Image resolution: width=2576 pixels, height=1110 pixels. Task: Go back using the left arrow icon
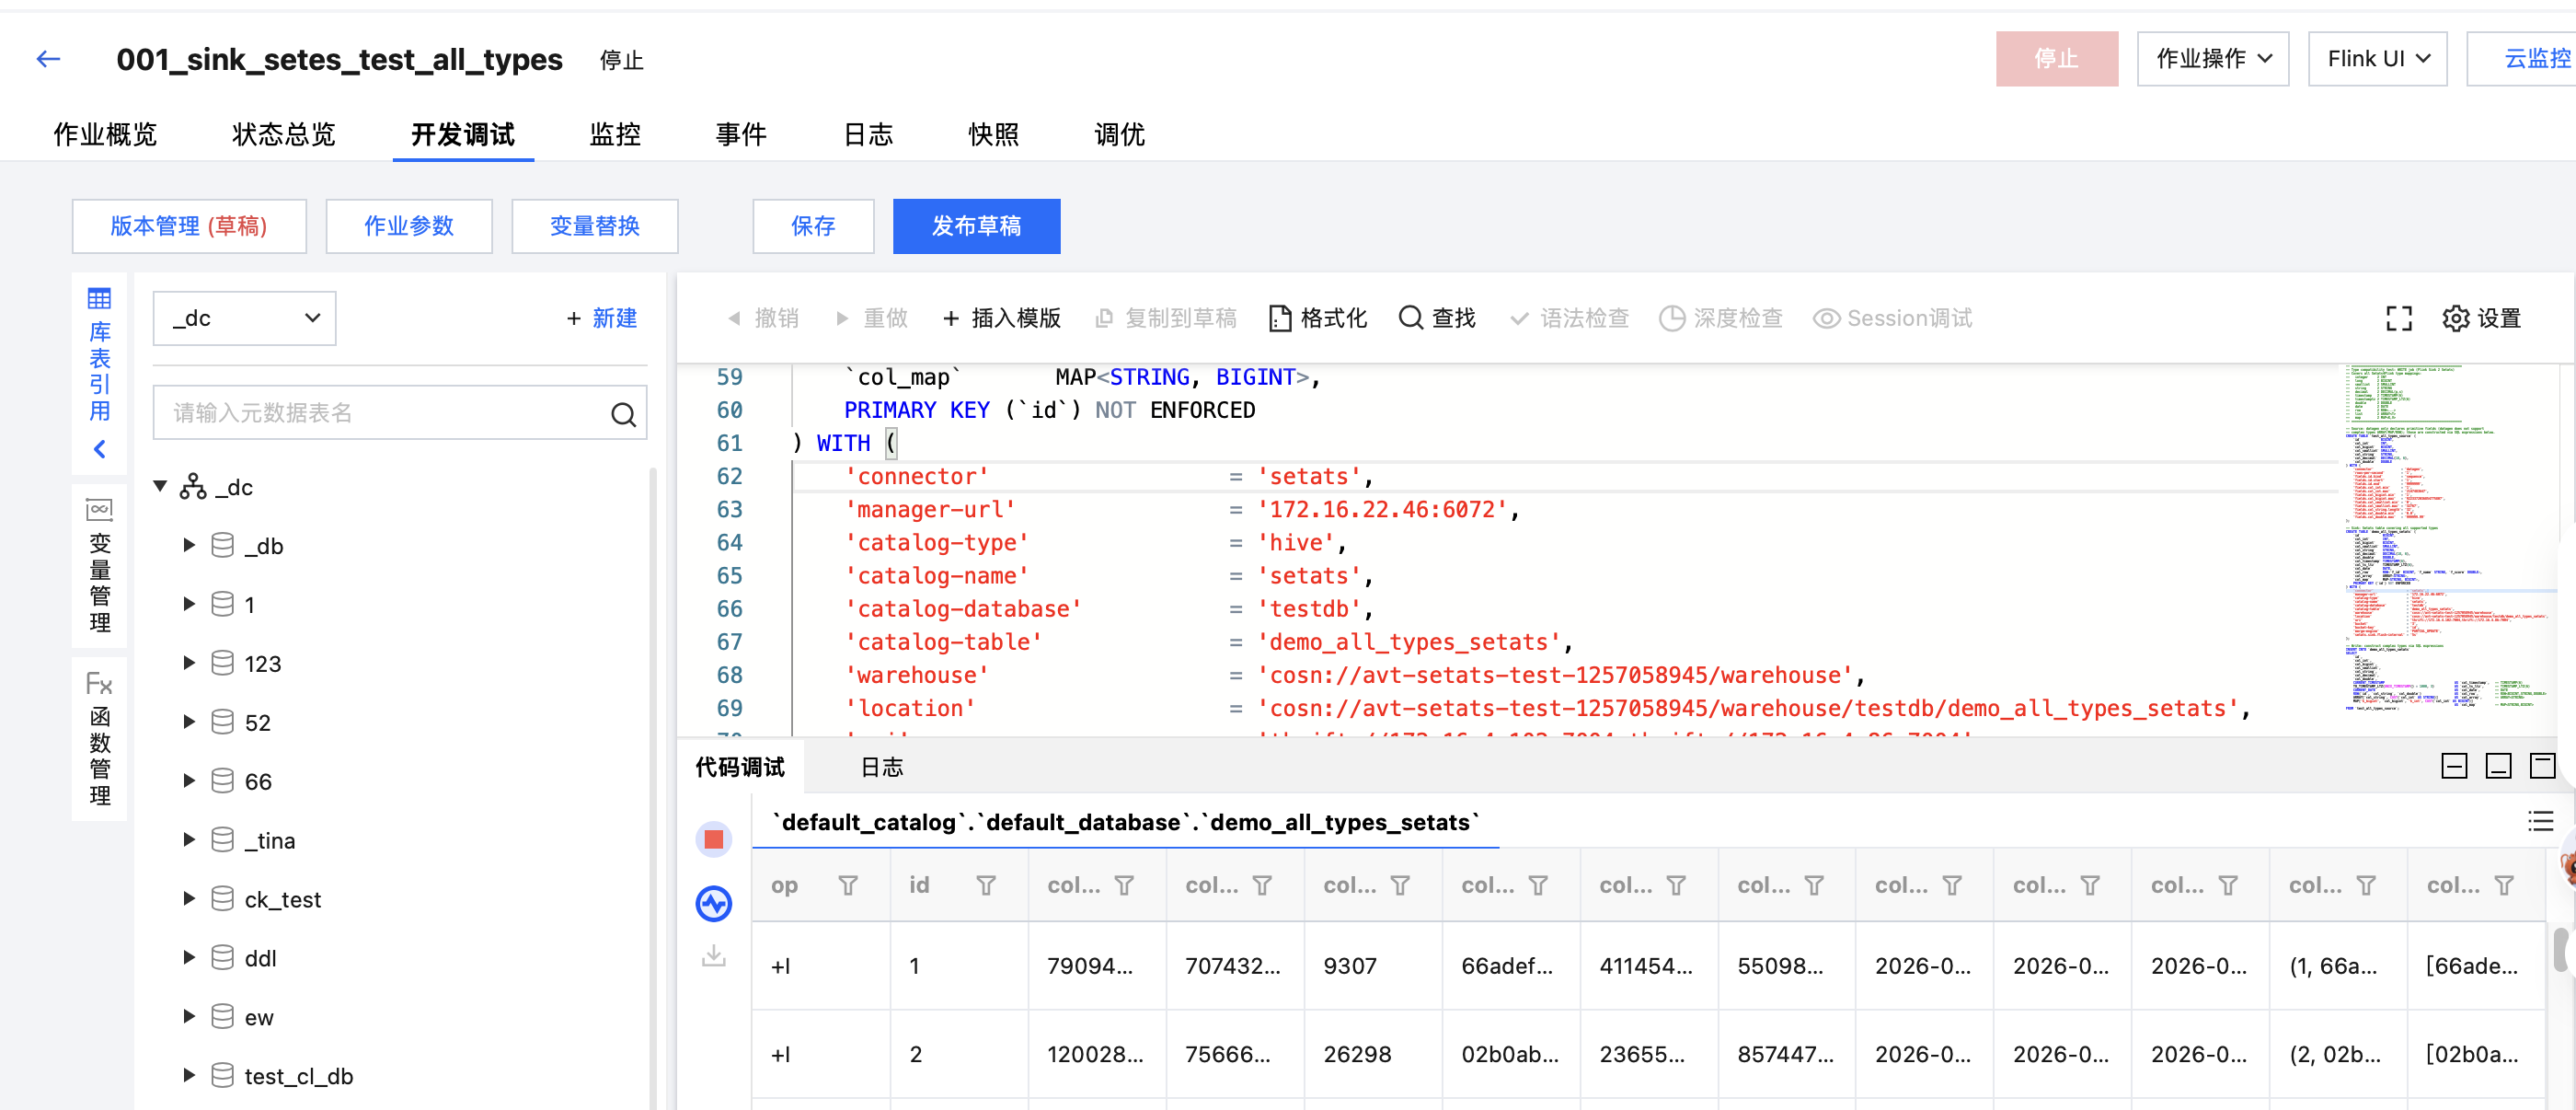(x=48, y=59)
